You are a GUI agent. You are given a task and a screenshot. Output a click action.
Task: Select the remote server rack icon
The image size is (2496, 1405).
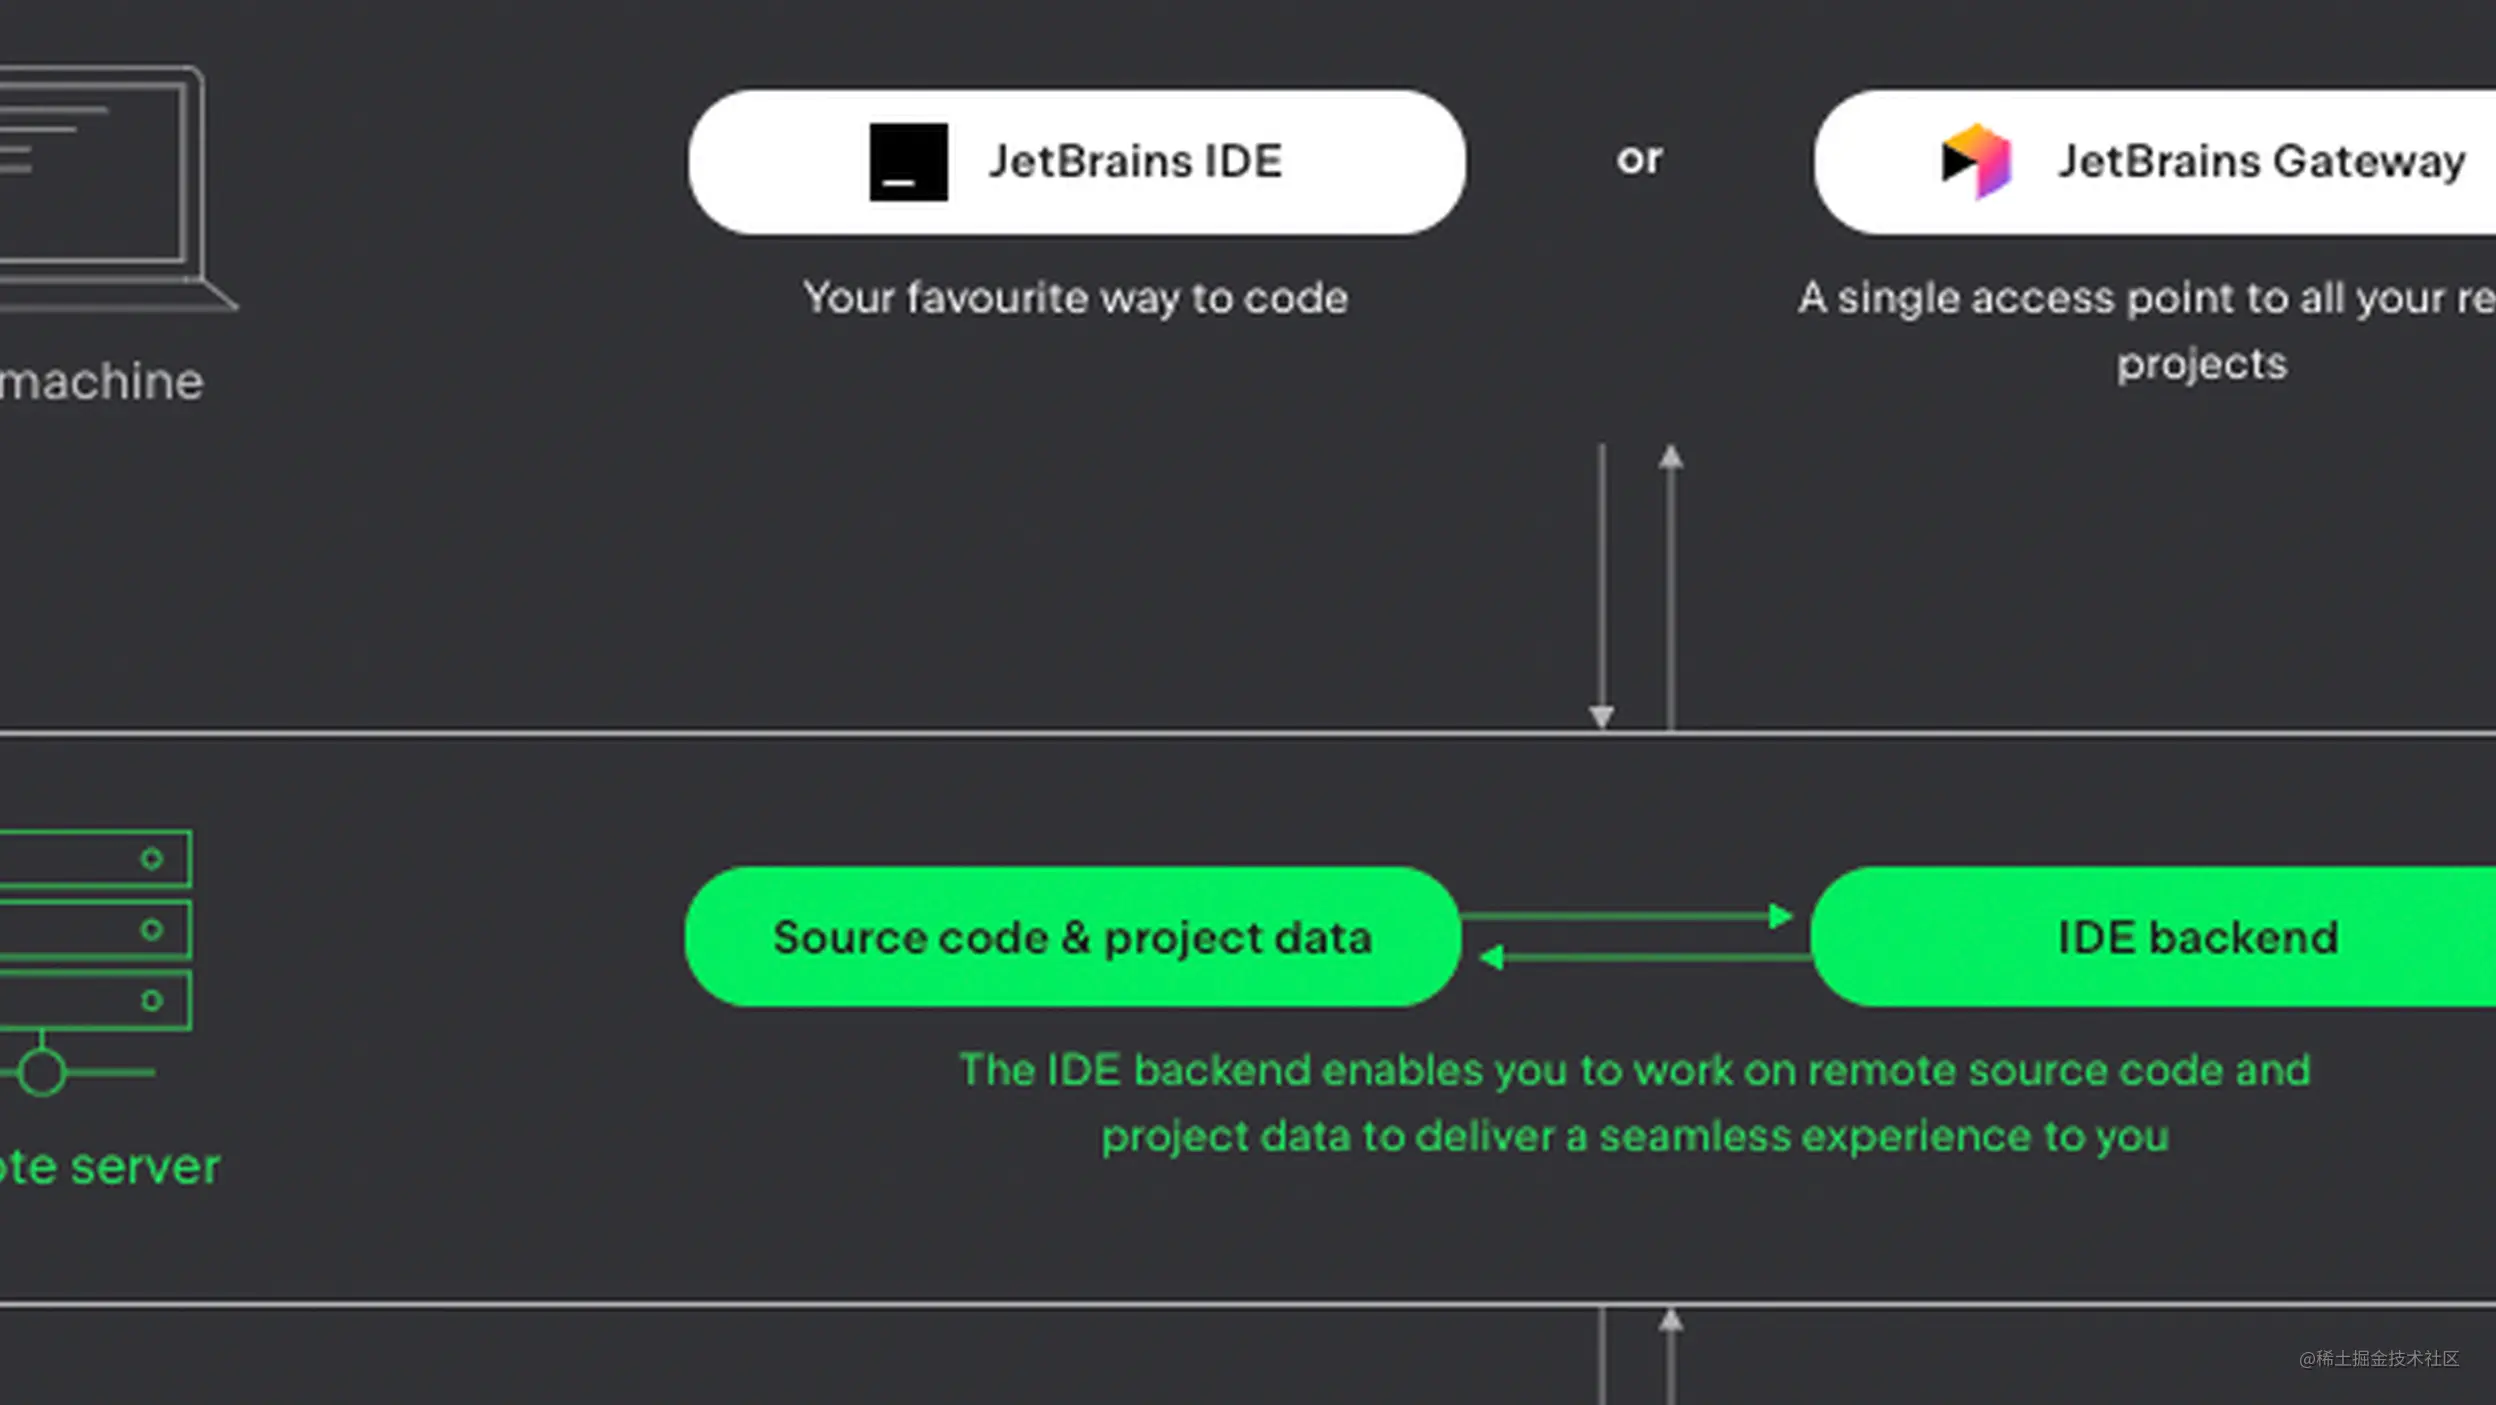click(90, 930)
